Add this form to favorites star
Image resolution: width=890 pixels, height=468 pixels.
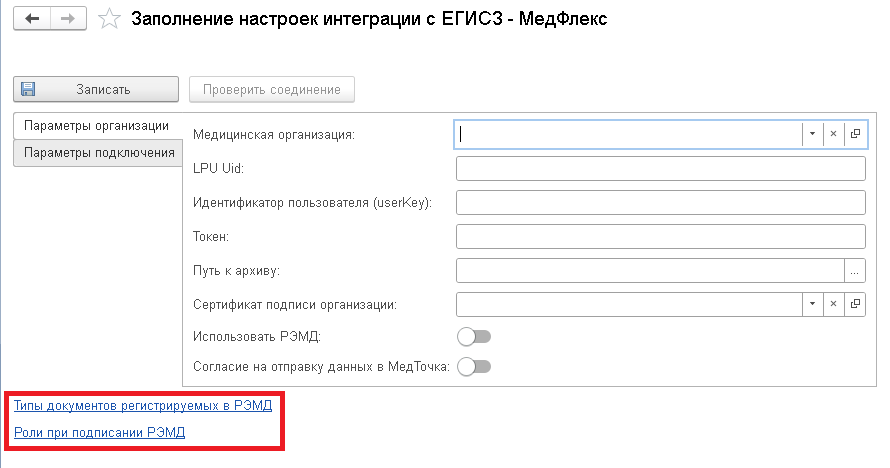[x=112, y=19]
